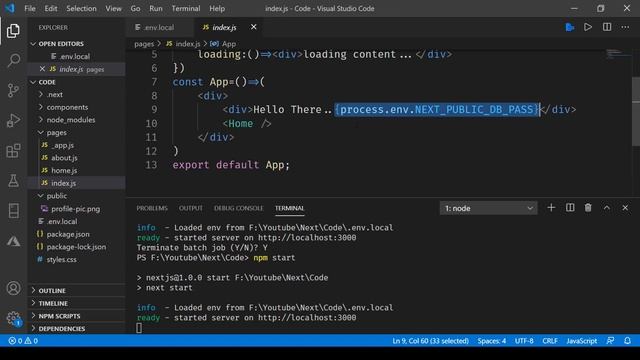The image size is (640, 360).
Task: Close the index.js editor tab
Action: [x=253, y=27]
